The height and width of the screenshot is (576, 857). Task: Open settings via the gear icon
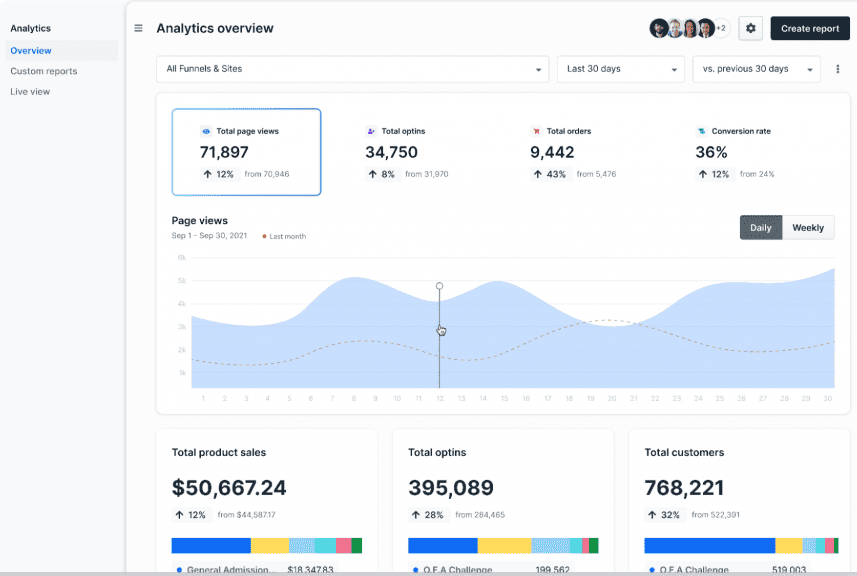(750, 28)
